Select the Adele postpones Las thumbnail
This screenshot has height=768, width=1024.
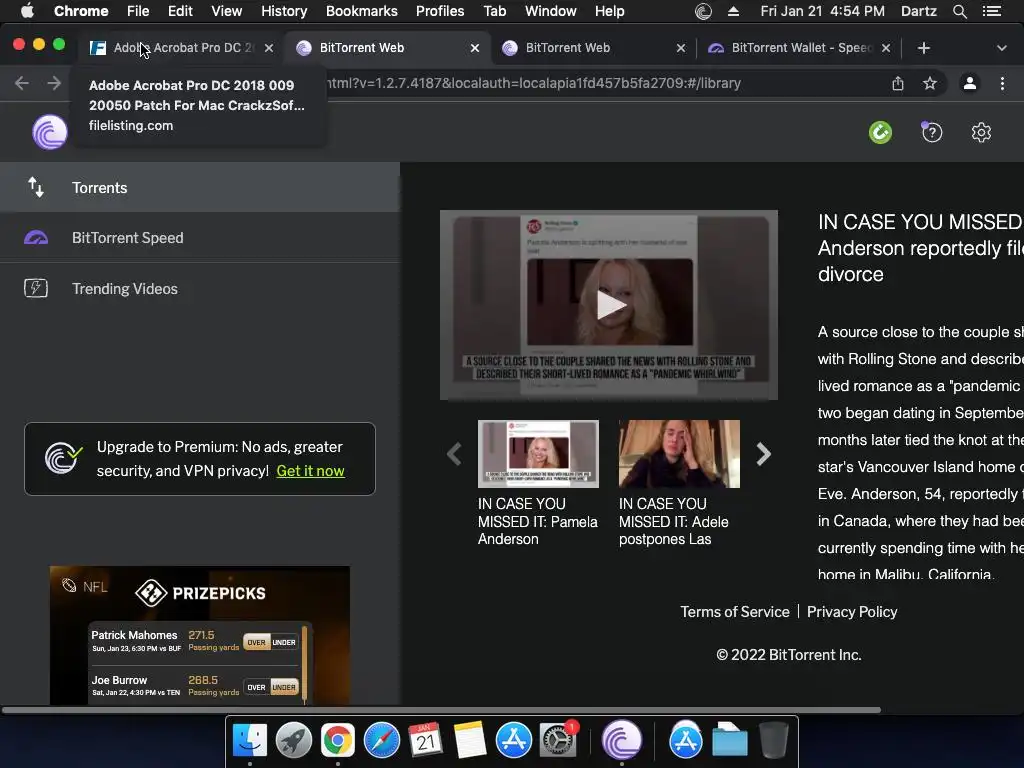(x=679, y=454)
